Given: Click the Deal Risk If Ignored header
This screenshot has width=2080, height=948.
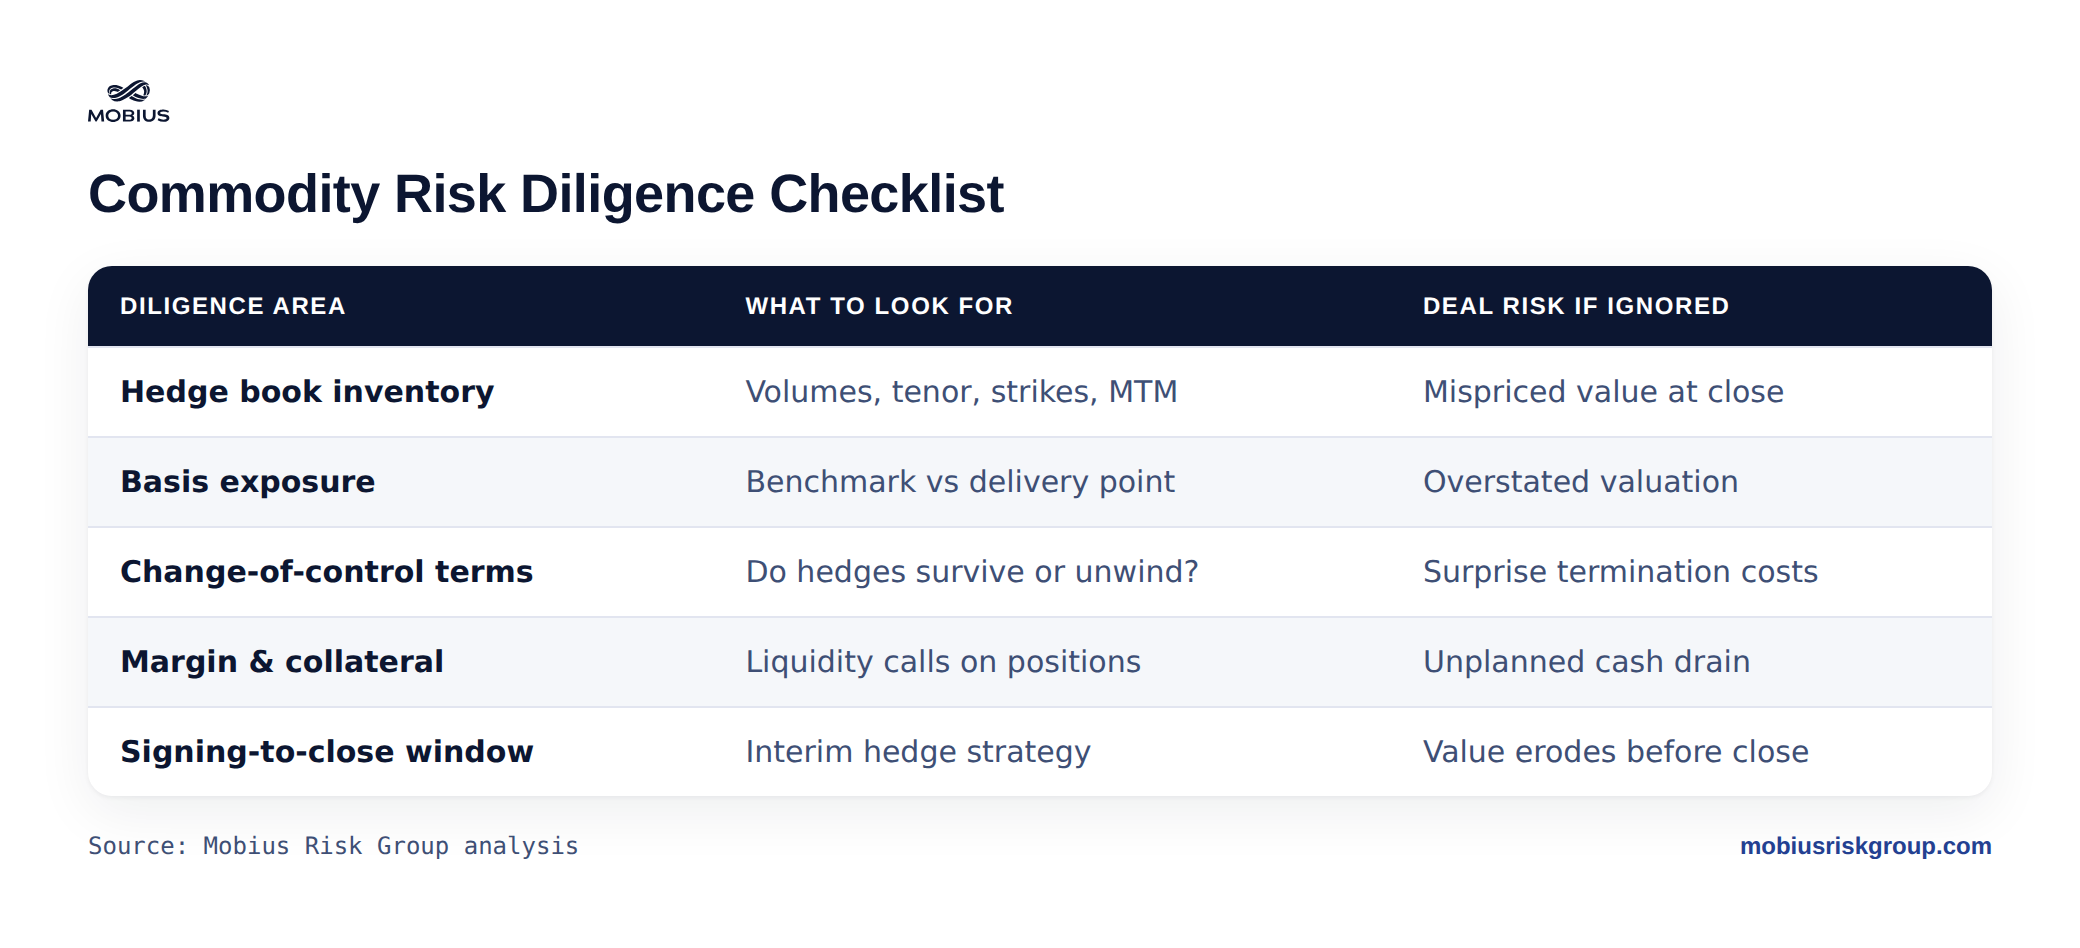Looking at the screenshot, I should tap(1576, 306).
